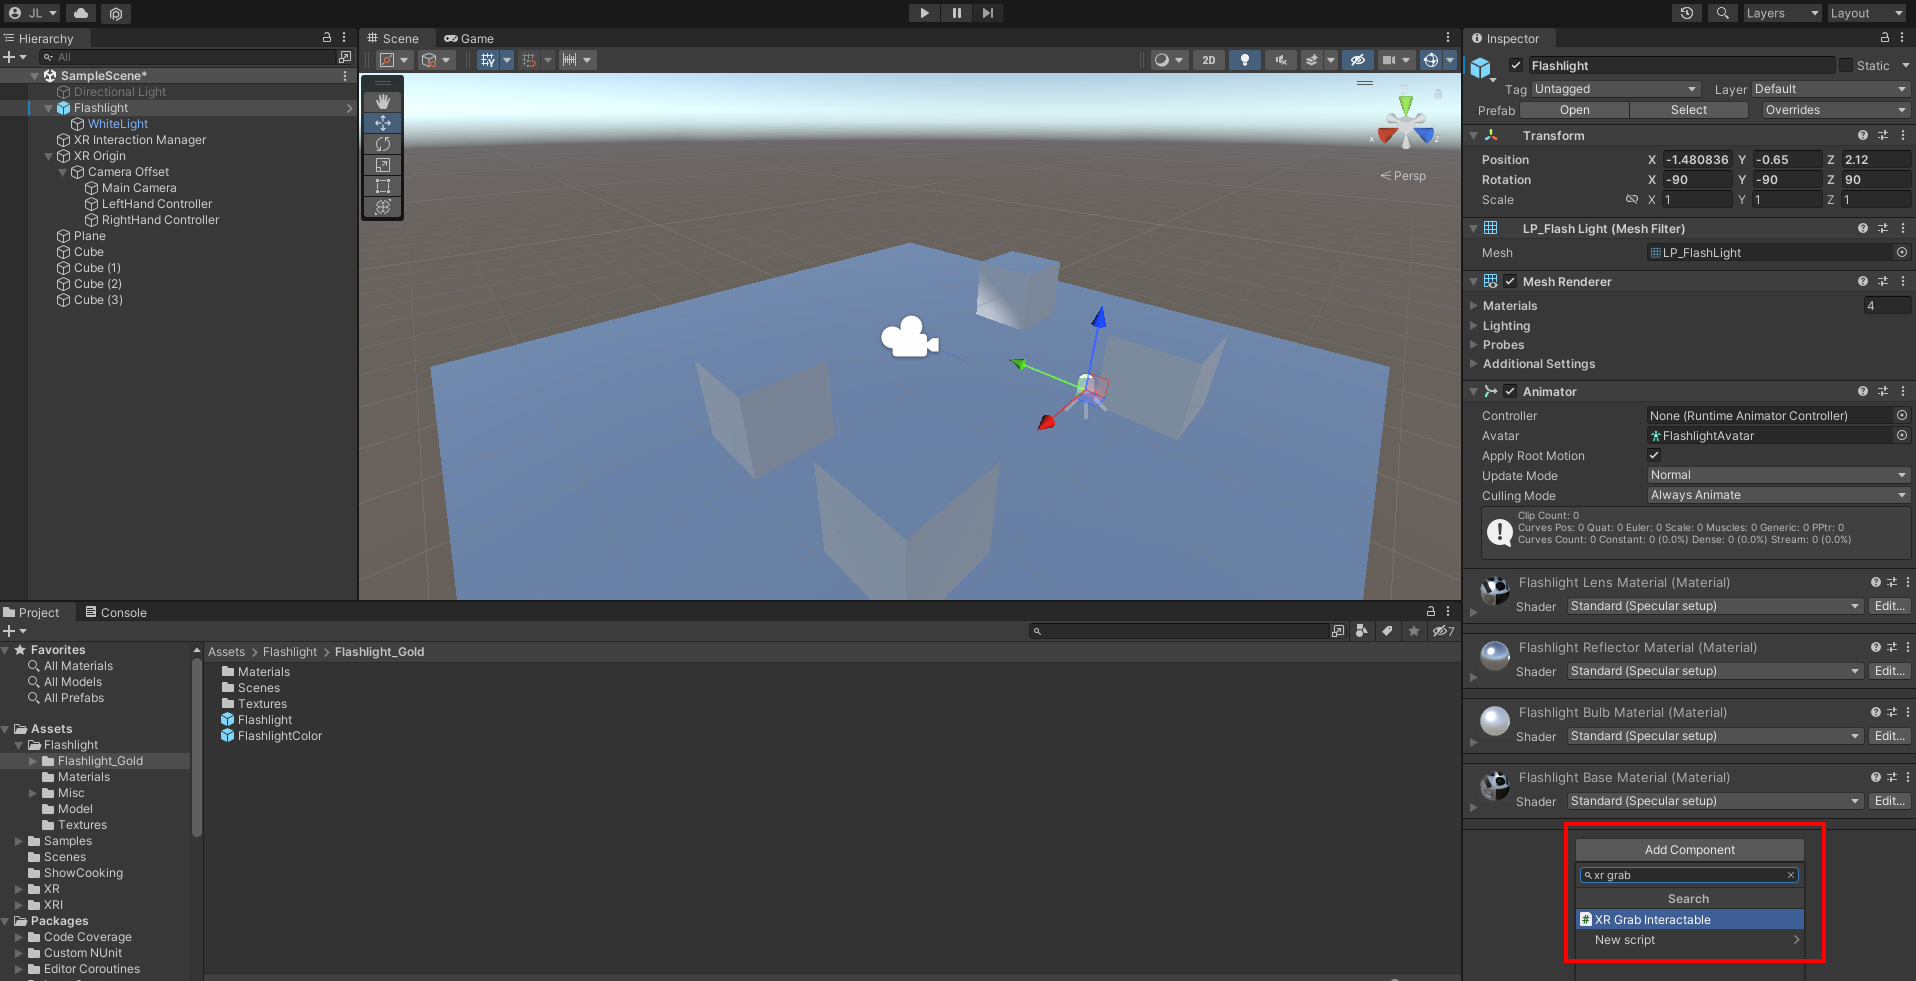Switch to the Game tab
This screenshot has width=1916, height=981.
coord(468,38)
